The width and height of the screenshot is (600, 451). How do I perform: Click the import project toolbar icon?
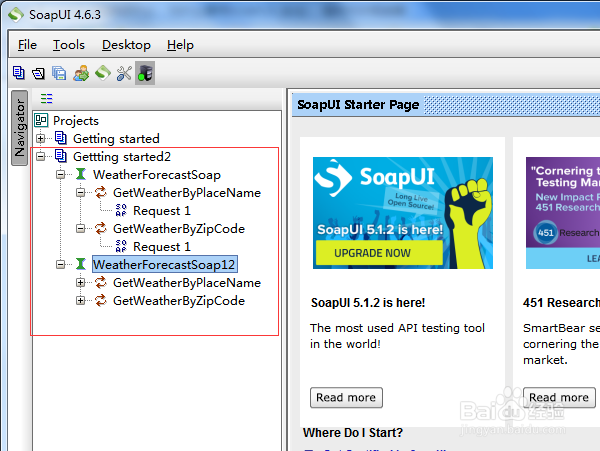pyautogui.click(x=38, y=73)
